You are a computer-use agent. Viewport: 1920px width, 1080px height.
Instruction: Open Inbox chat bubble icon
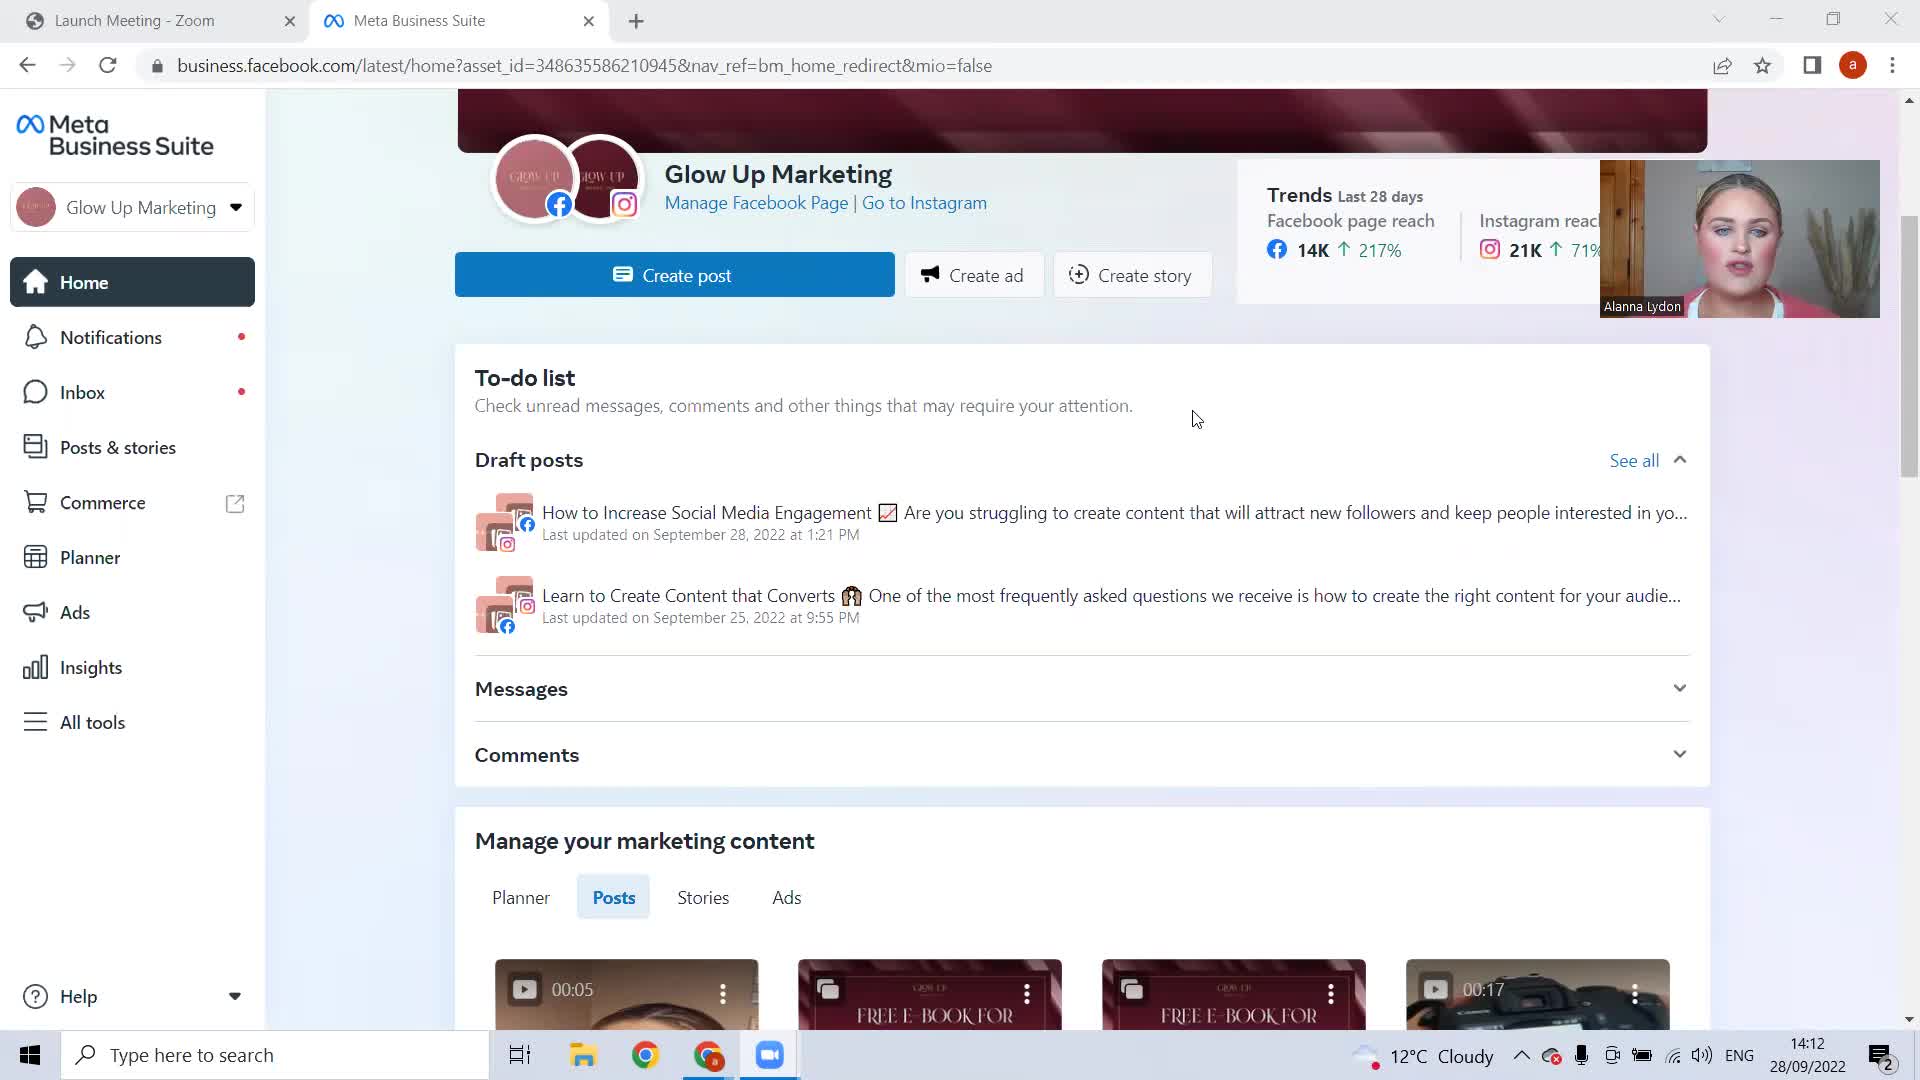tap(36, 392)
